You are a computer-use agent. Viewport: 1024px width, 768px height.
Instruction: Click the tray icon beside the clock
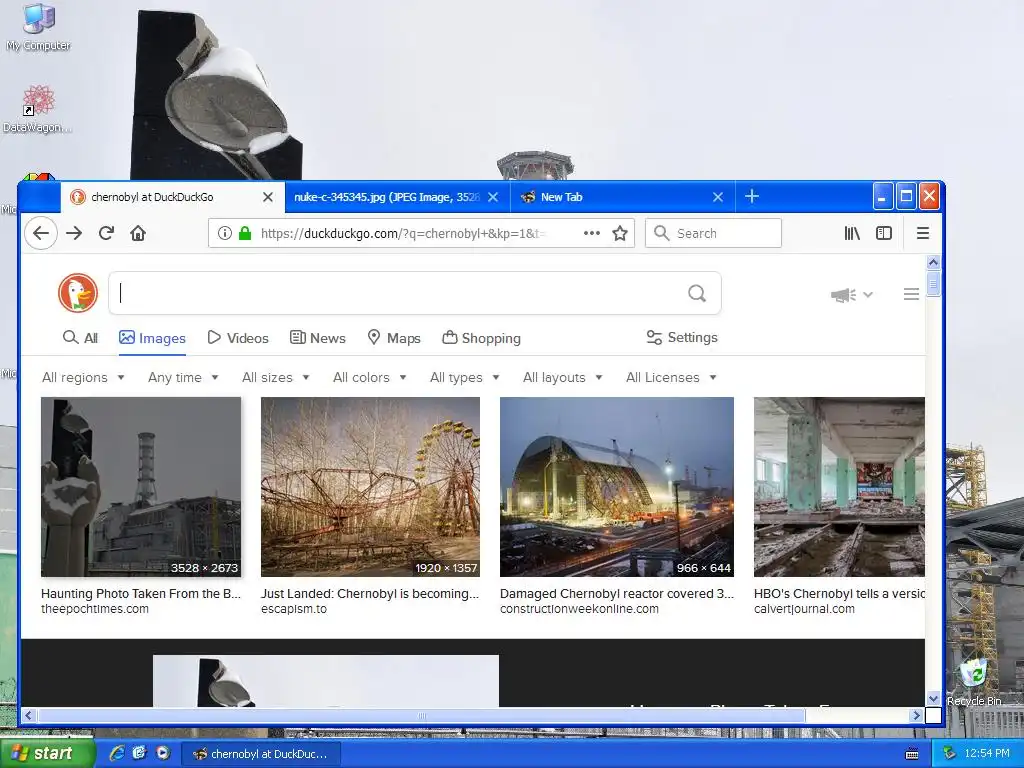[950, 754]
